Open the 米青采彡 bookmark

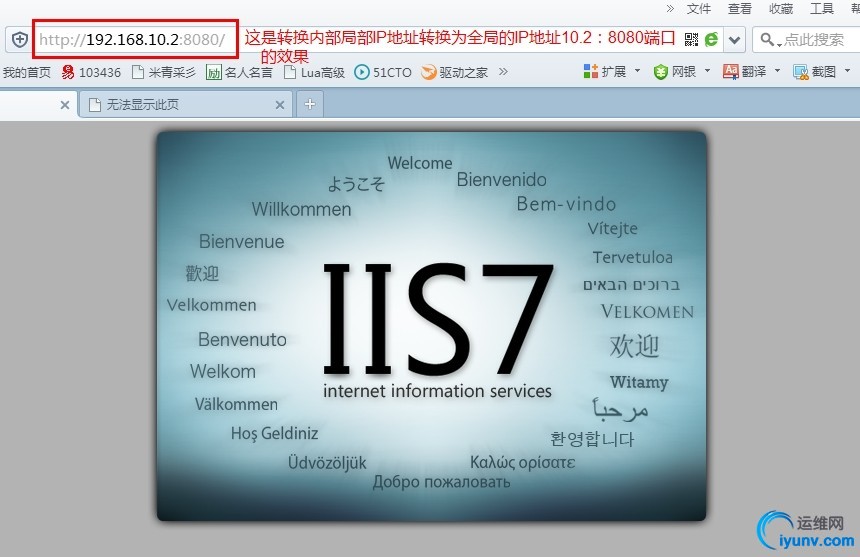click(x=164, y=72)
